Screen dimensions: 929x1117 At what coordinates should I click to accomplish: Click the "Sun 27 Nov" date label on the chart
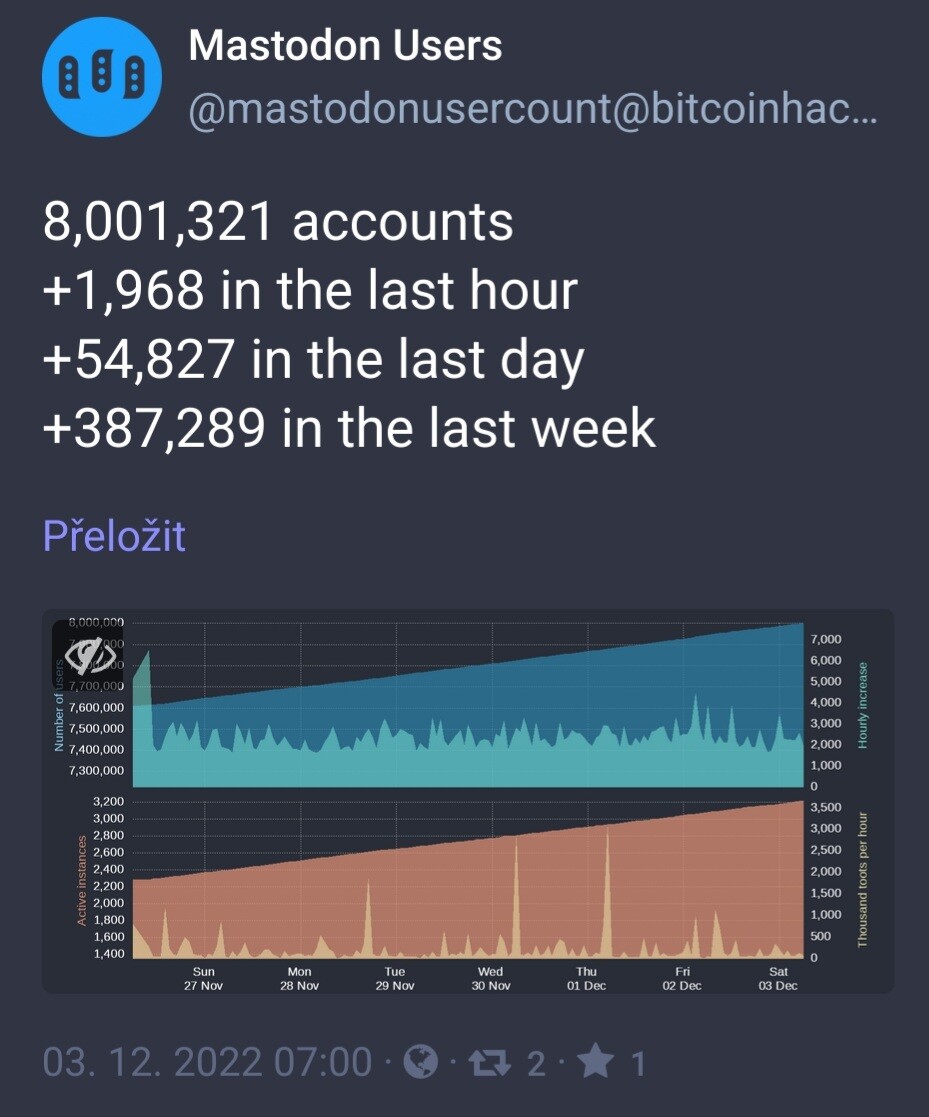203,978
